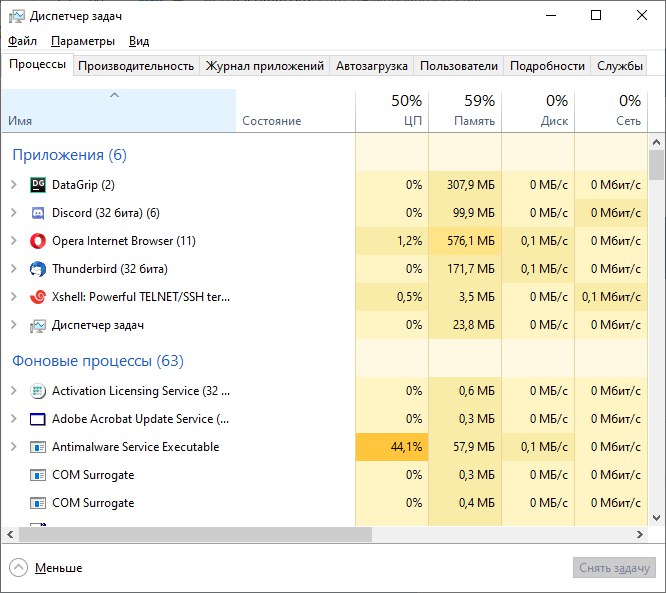Click the Discord app icon

click(38, 213)
